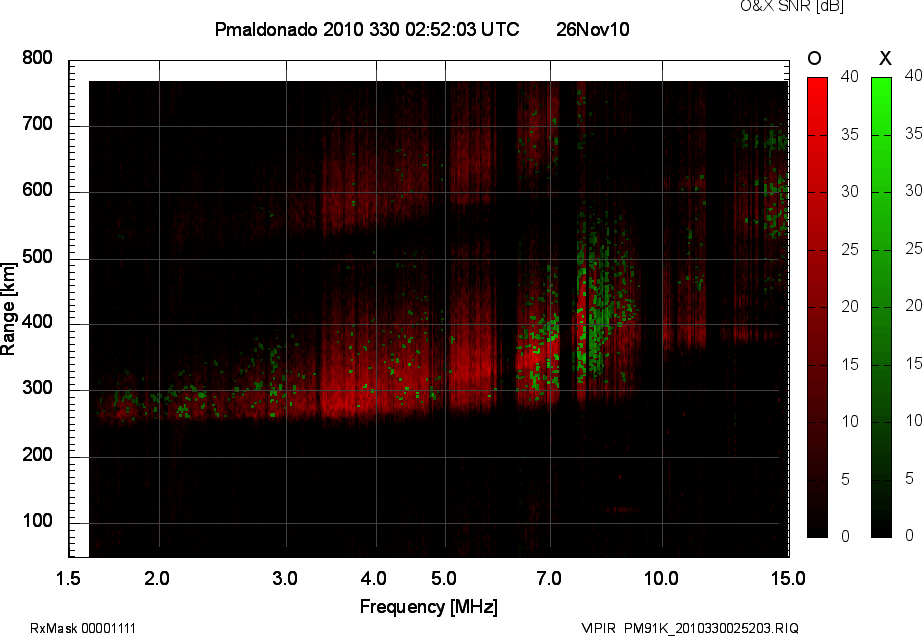Click the 2.0 frequency tick label
The width and height of the screenshot is (922, 636).
[x=157, y=578]
